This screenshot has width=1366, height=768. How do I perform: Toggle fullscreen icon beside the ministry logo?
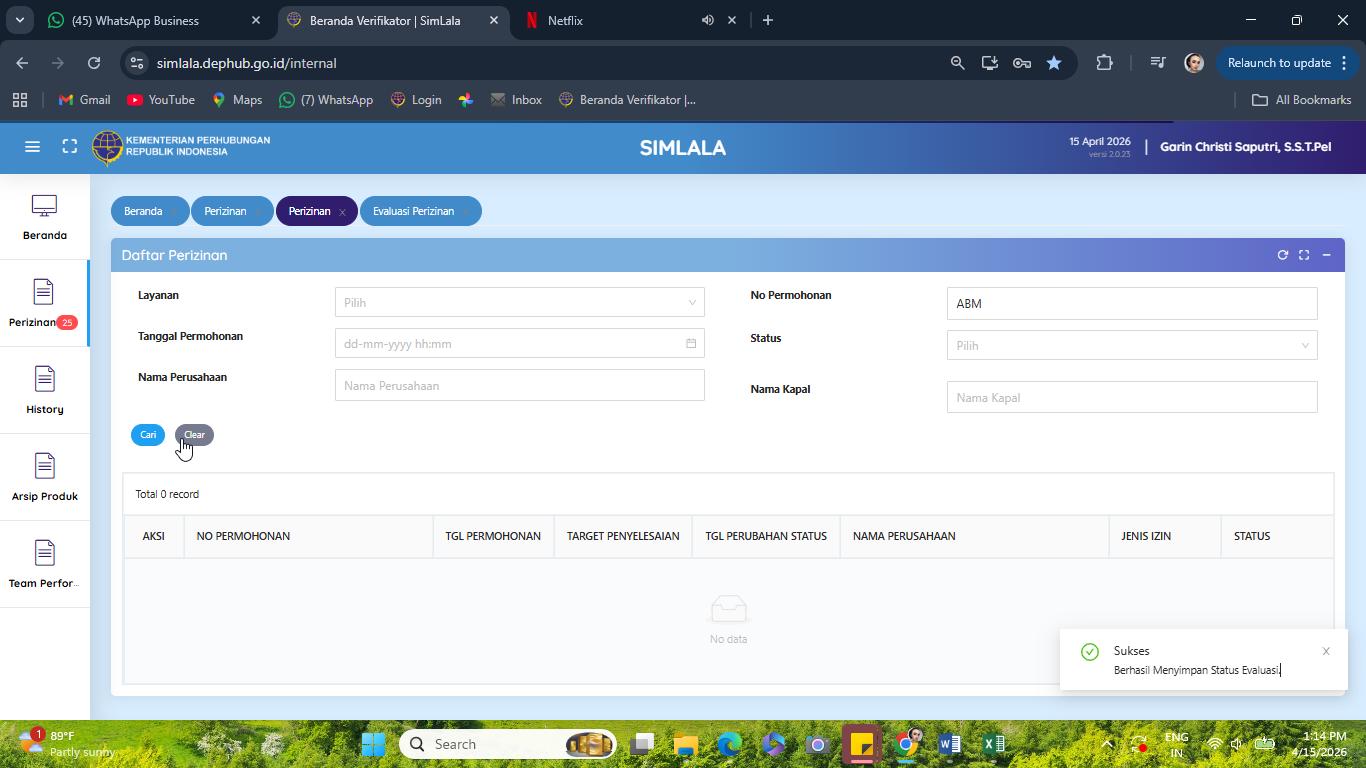point(70,147)
